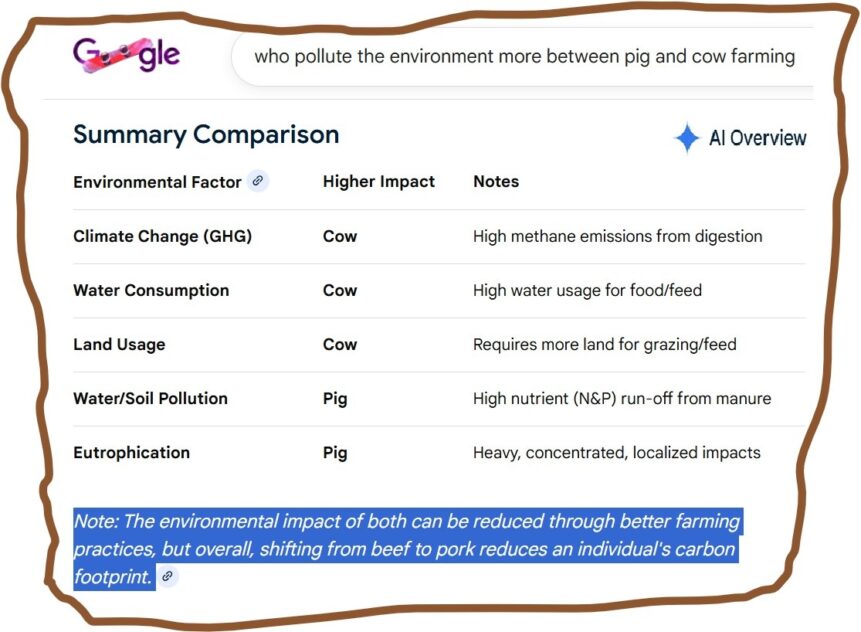Select the Land Usage row label
The height and width of the screenshot is (632, 861).
(x=119, y=345)
